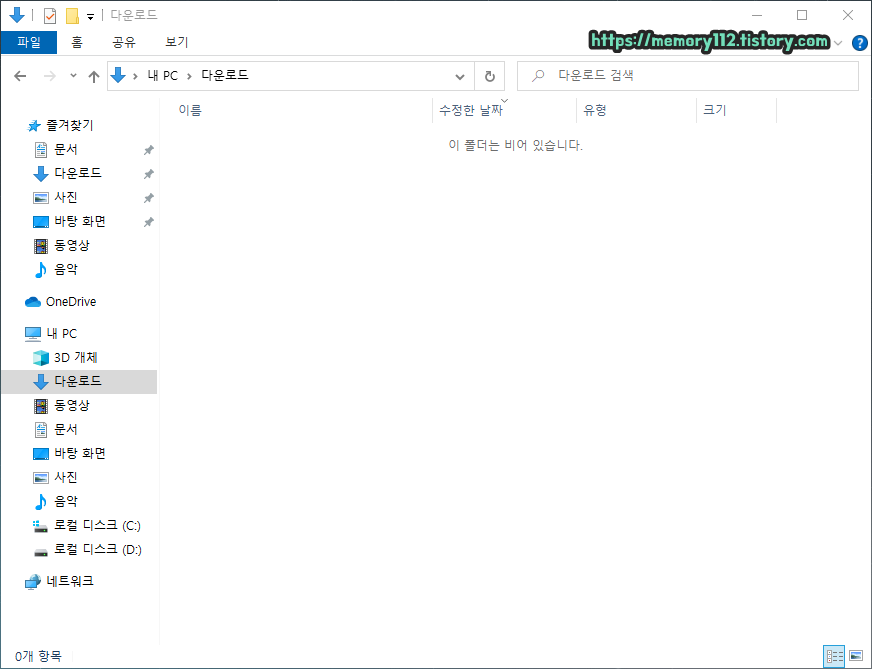Open the address bar history dropdown
The width and height of the screenshot is (872, 669).
(x=460, y=76)
